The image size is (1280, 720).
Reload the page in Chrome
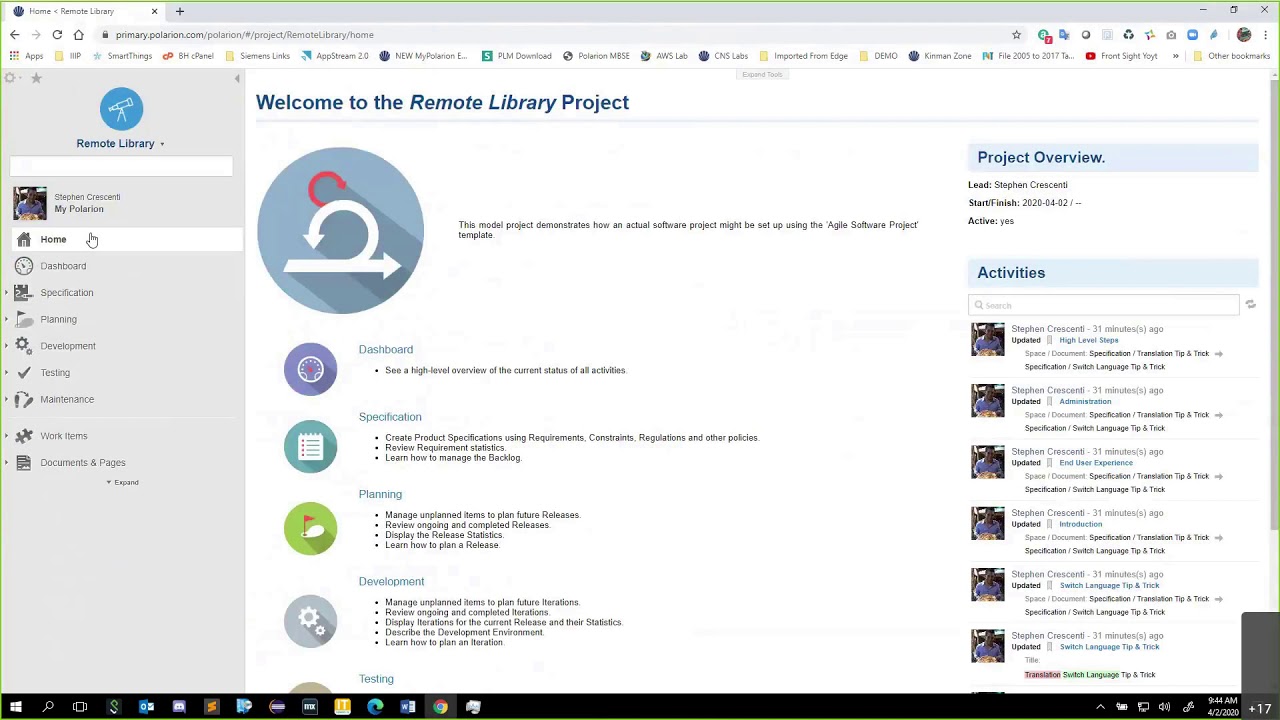[x=57, y=35]
